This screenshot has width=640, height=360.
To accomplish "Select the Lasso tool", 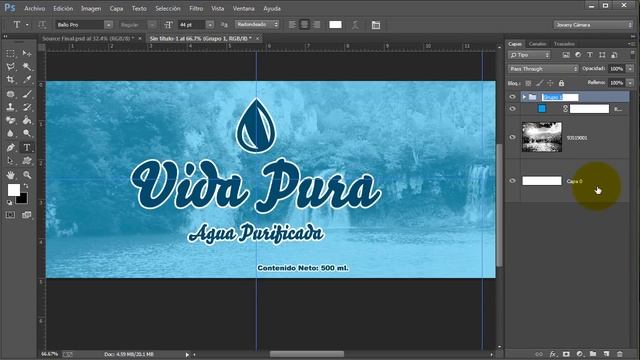I will pyautogui.click(x=11, y=67).
